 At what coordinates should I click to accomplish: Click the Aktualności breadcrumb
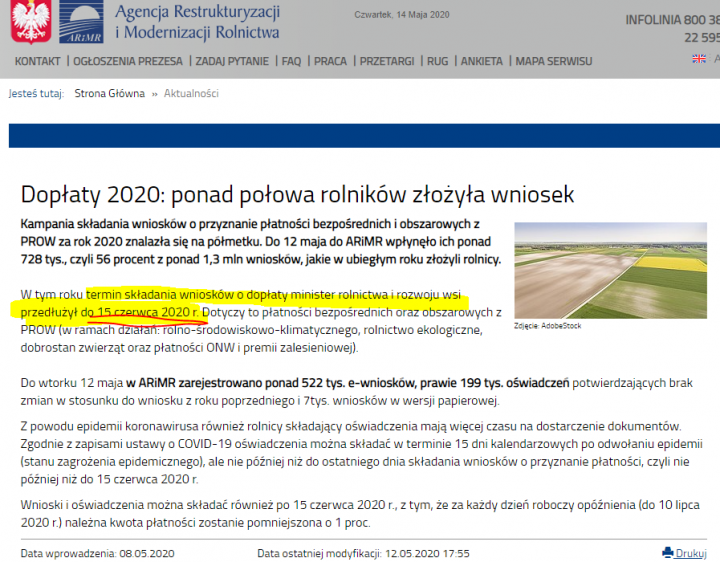click(191, 94)
